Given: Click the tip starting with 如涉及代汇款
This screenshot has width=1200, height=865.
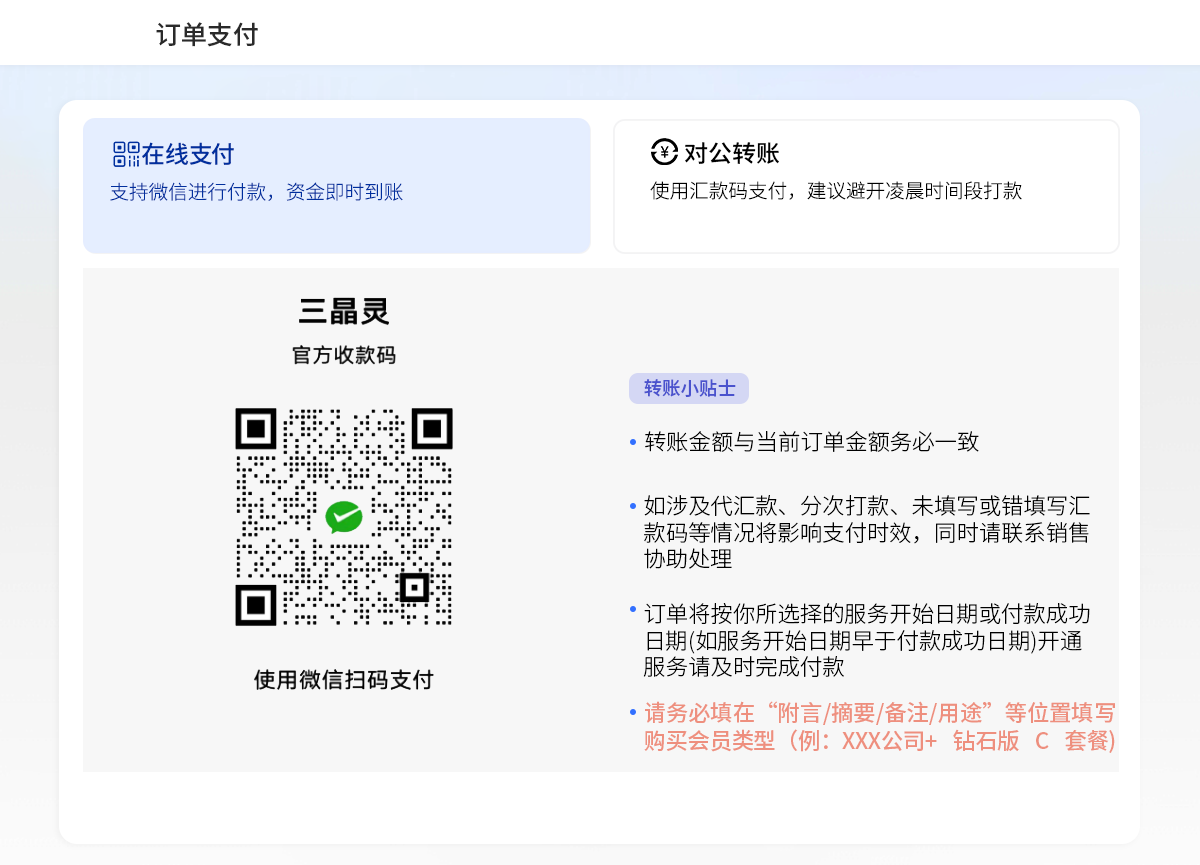Looking at the screenshot, I should coord(866,532).
